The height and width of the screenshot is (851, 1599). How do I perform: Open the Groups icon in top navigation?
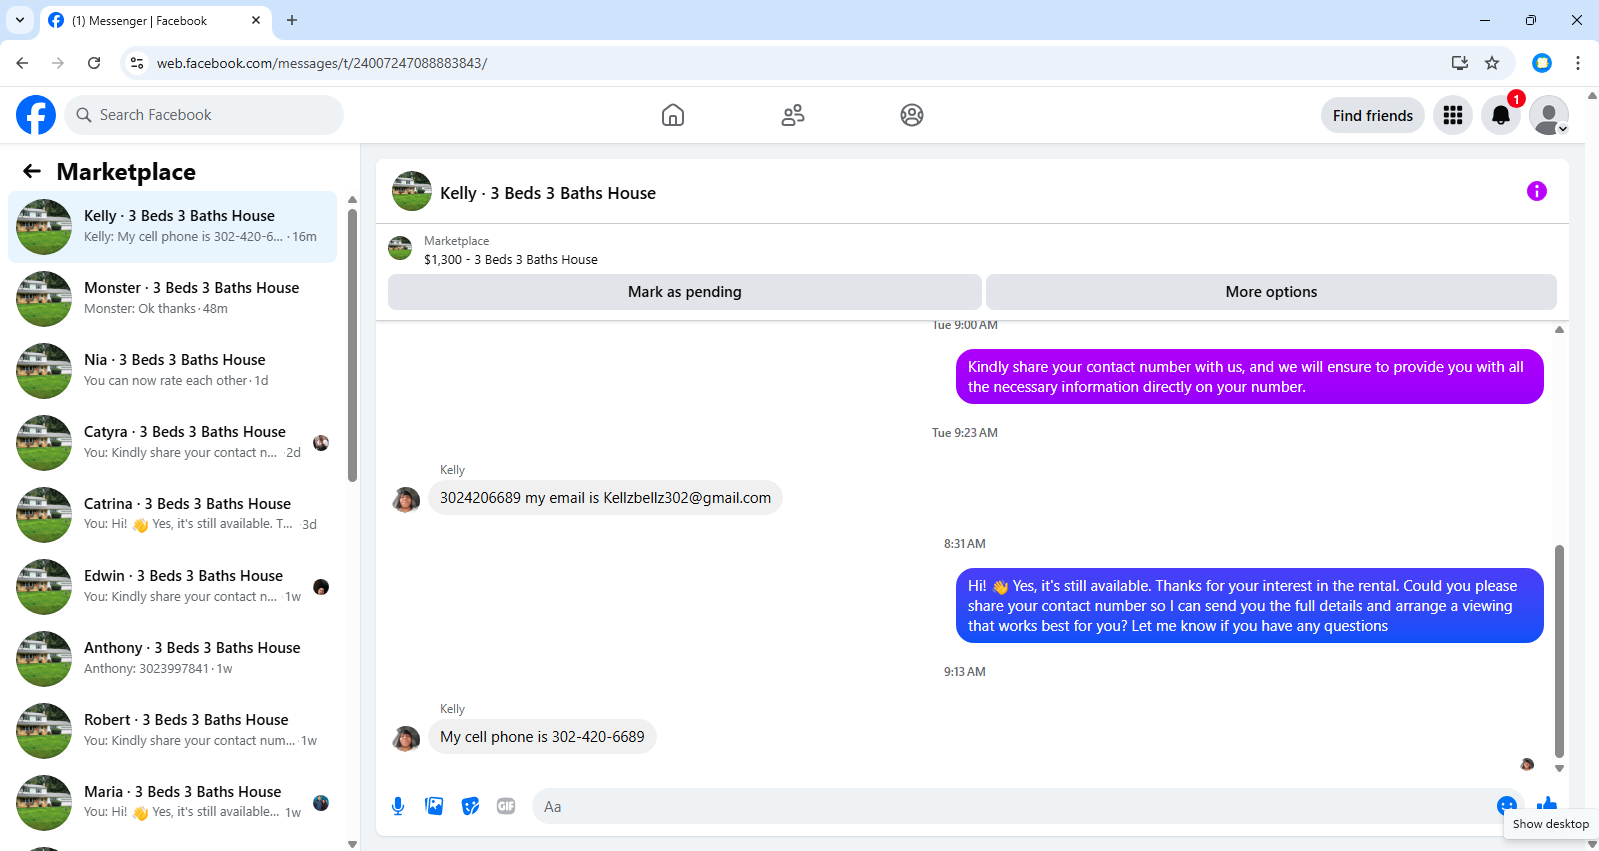coord(912,115)
